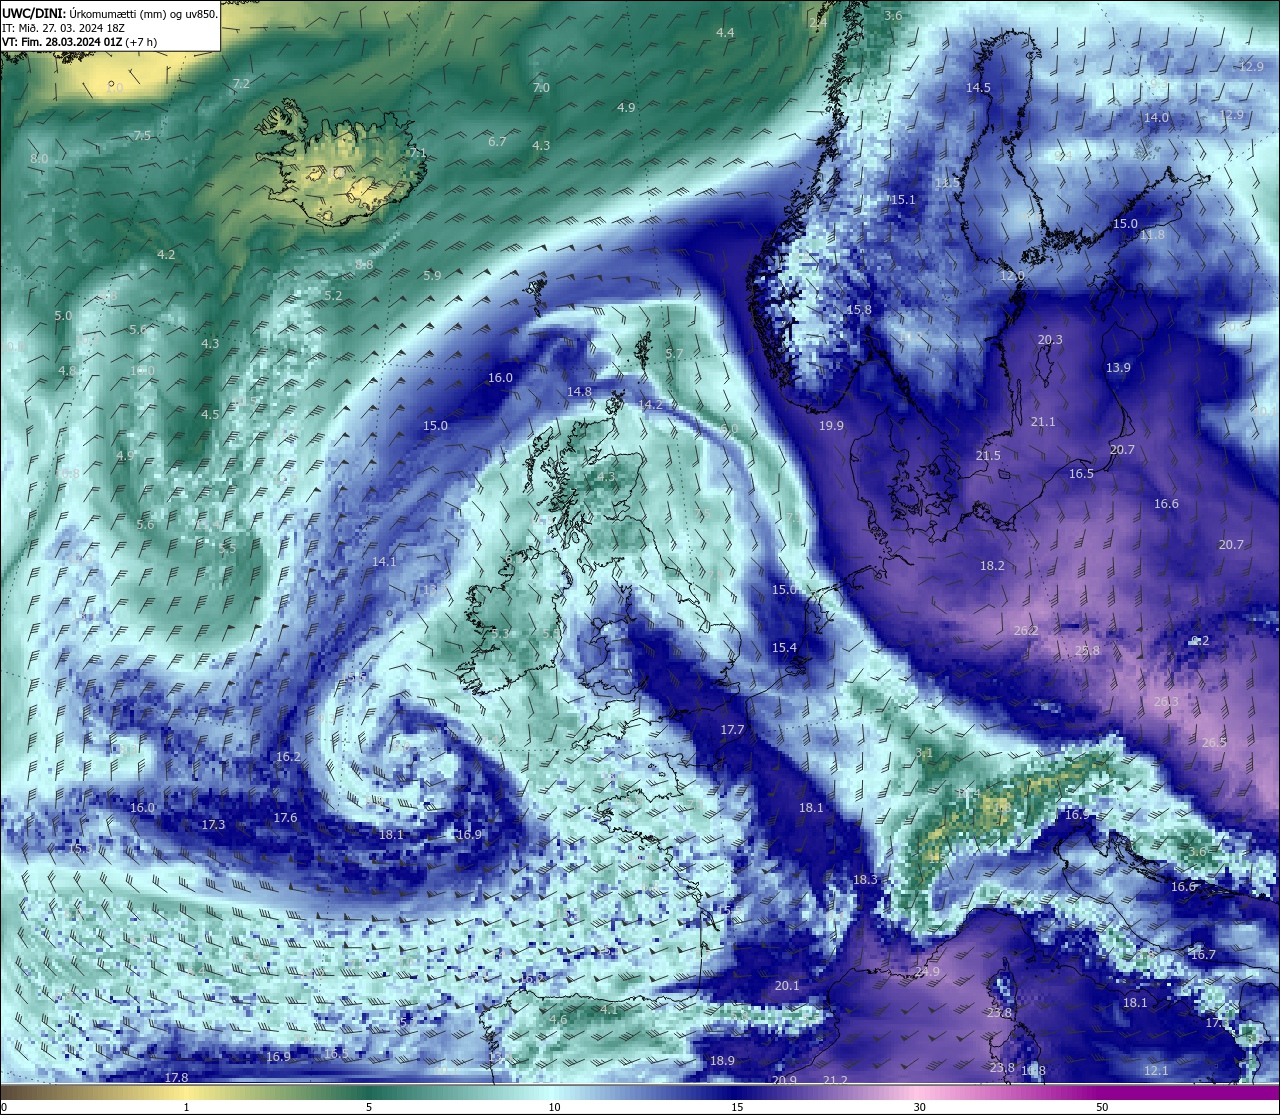Click the 12.1 value on the map

[x=1156, y=1071]
